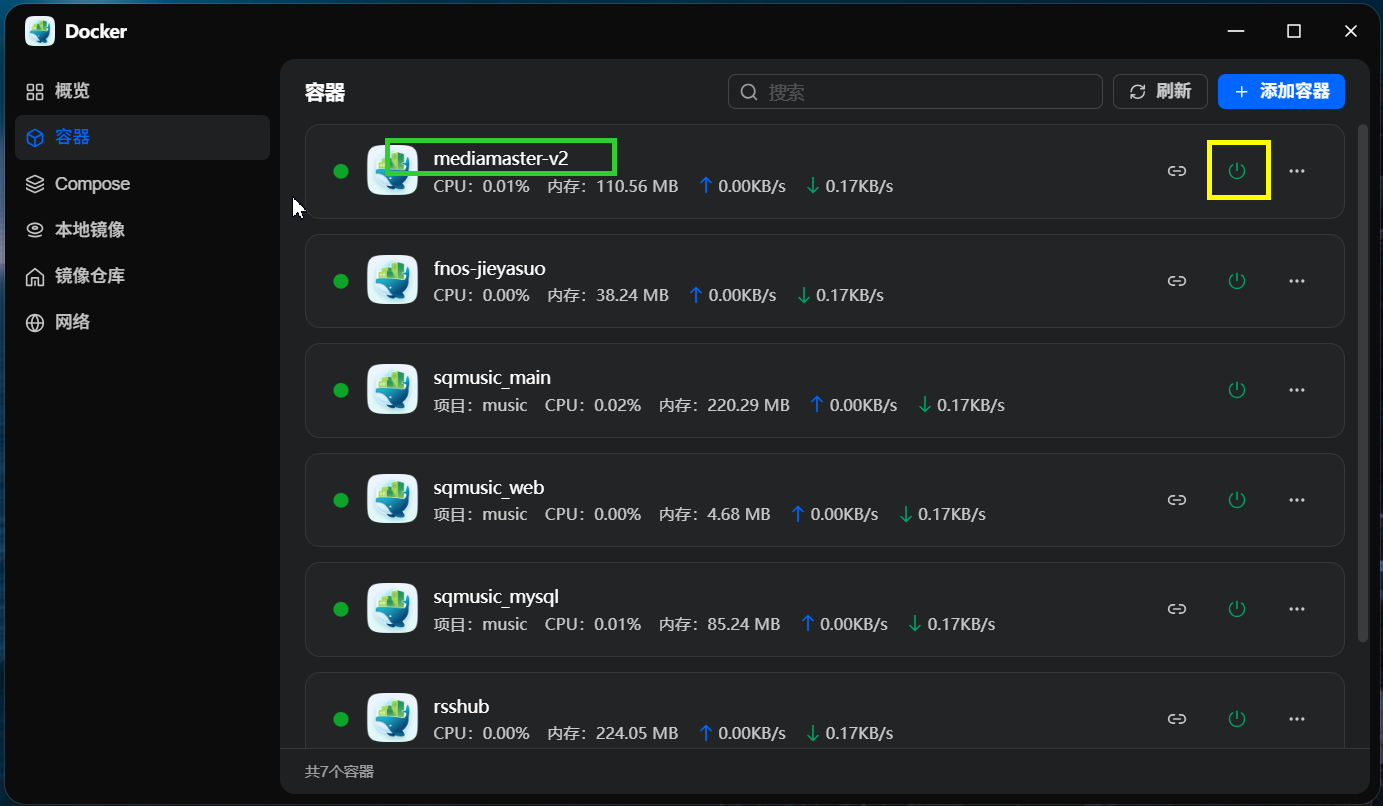Screen dimensions: 1383x806
Task: Stop the sqmusic_main container with power button
Action: (1237, 390)
